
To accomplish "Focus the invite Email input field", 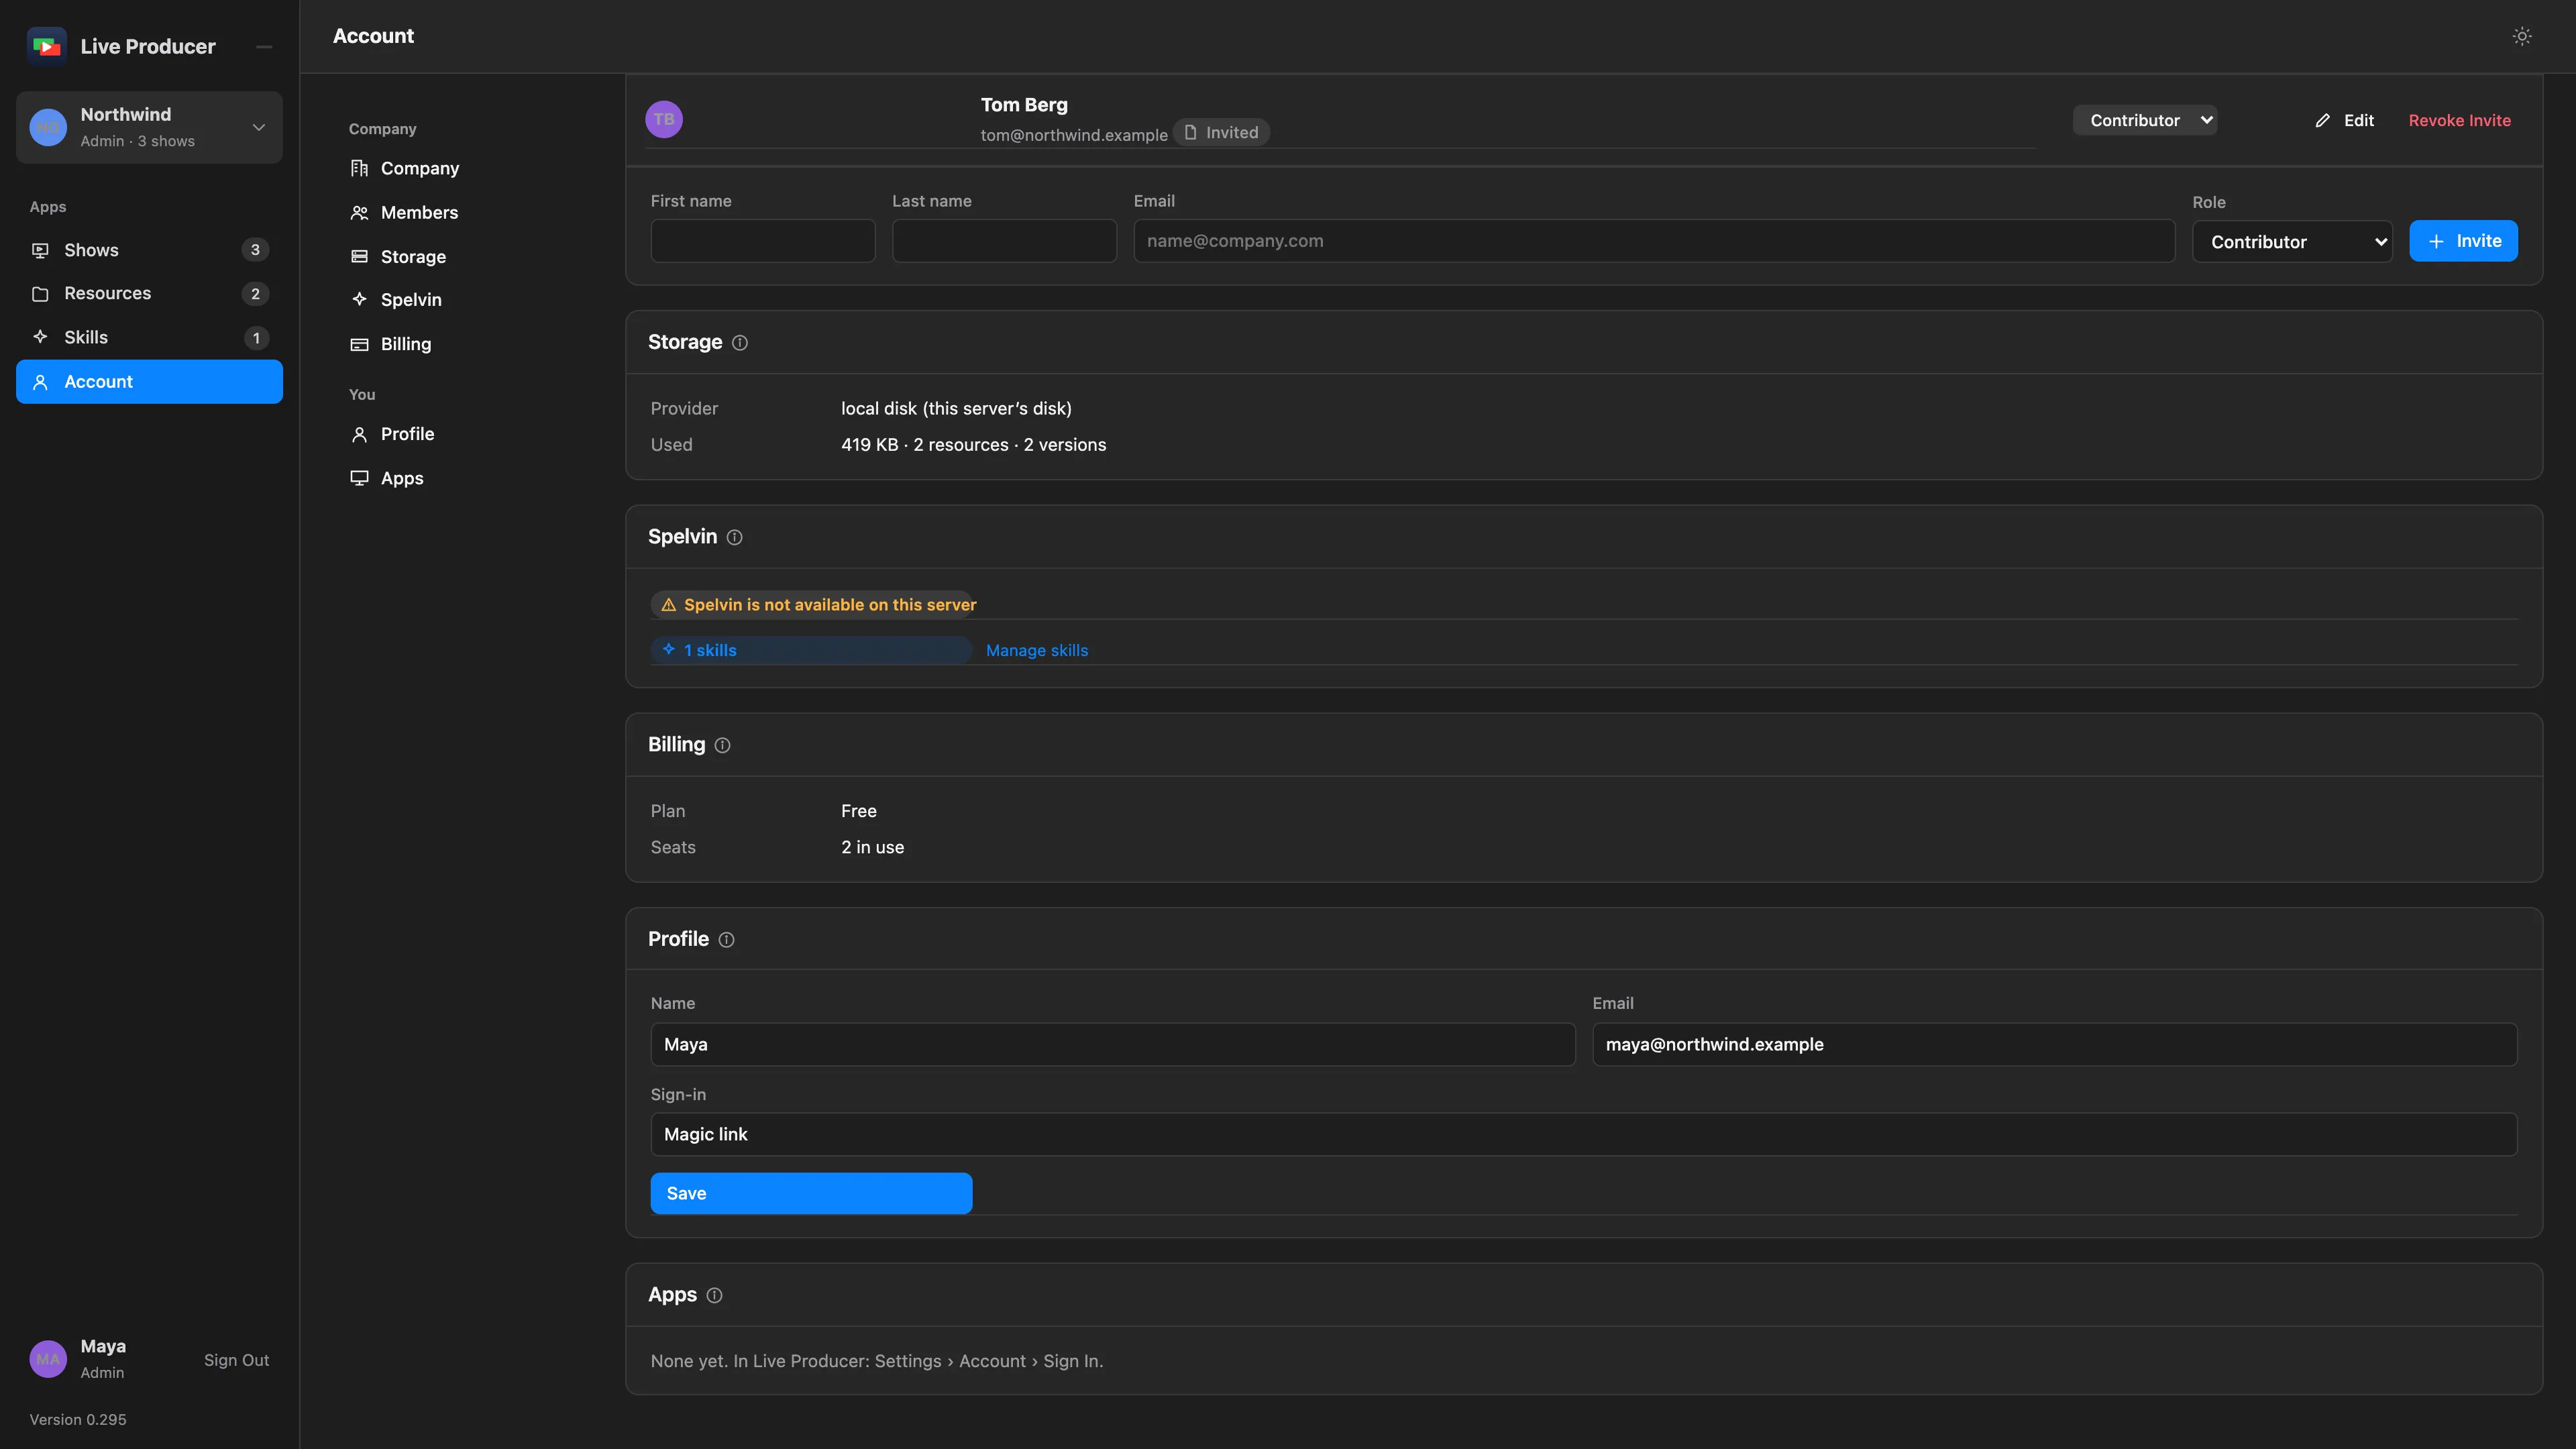I will click(1654, 241).
